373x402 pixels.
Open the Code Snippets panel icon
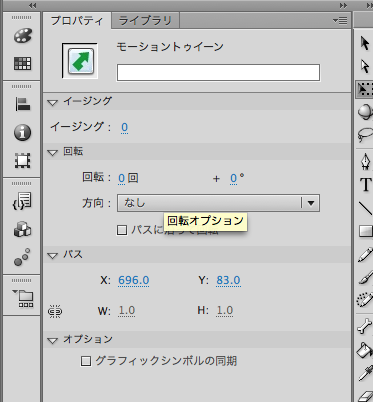22,201
